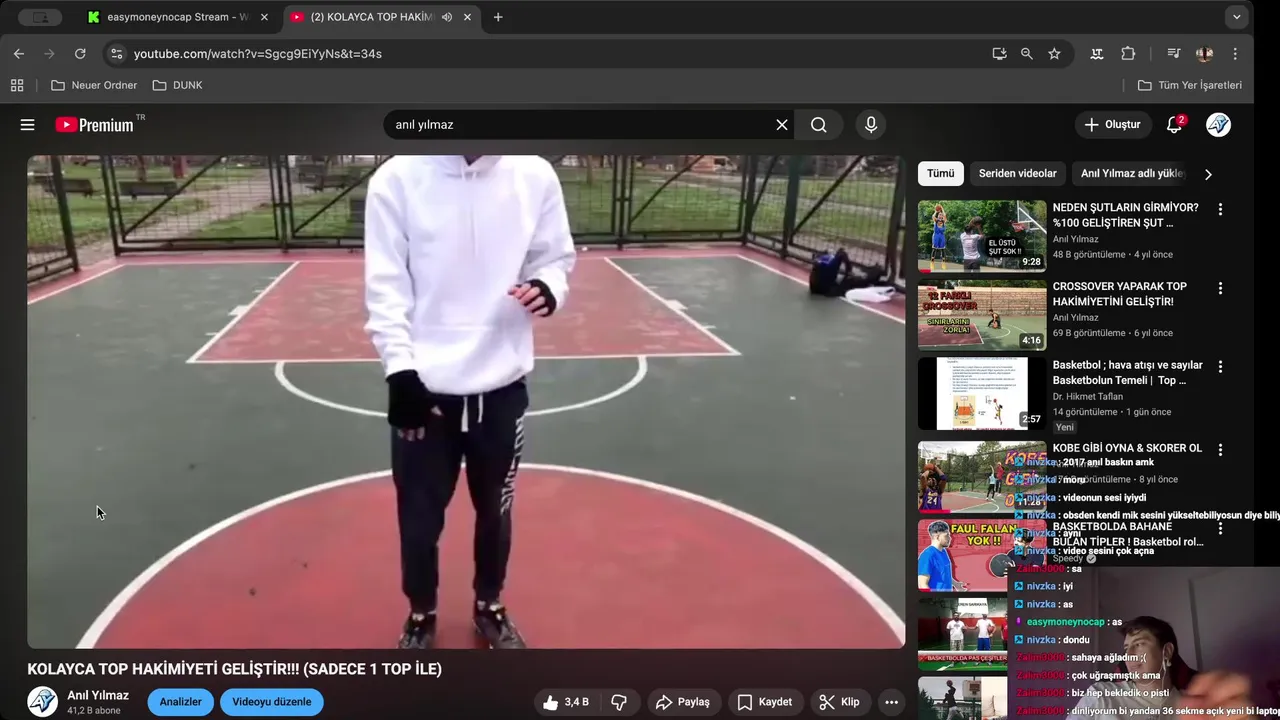Screen dimensions: 1280x720
Task: Open the Chrome profile avatar
Action: pos(1204,54)
